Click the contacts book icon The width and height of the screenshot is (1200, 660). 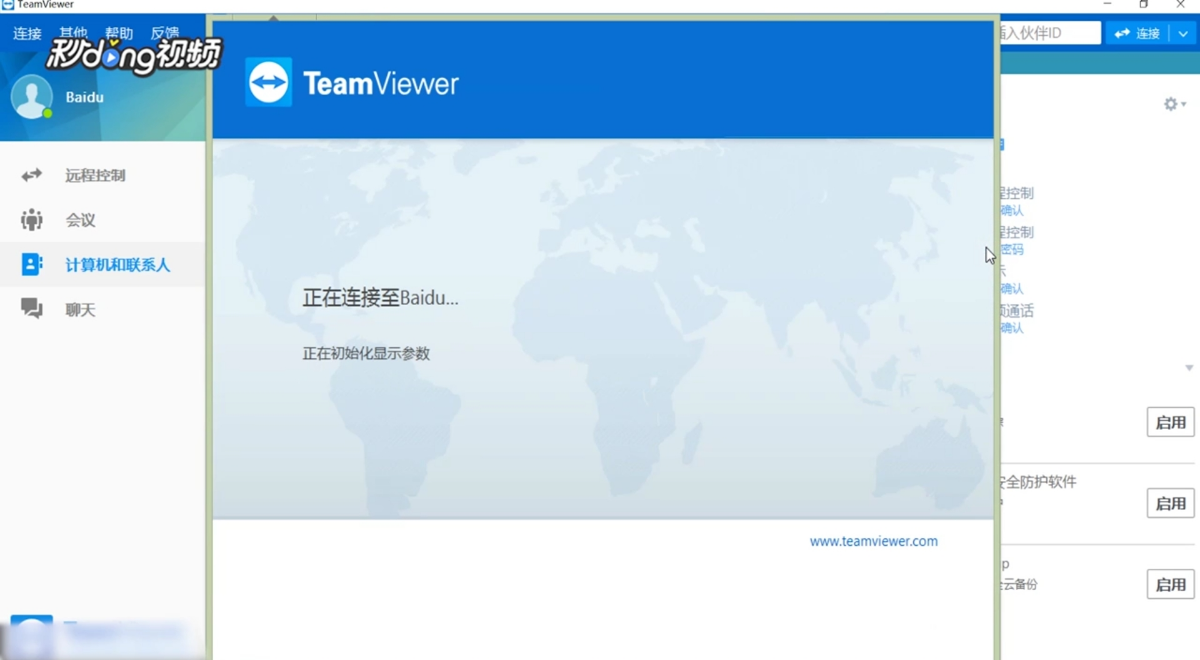(32, 265)
